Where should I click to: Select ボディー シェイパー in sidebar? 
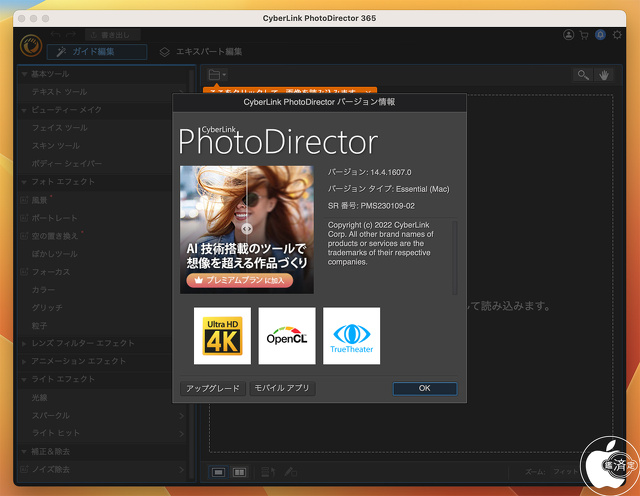[x=67, y=164]
